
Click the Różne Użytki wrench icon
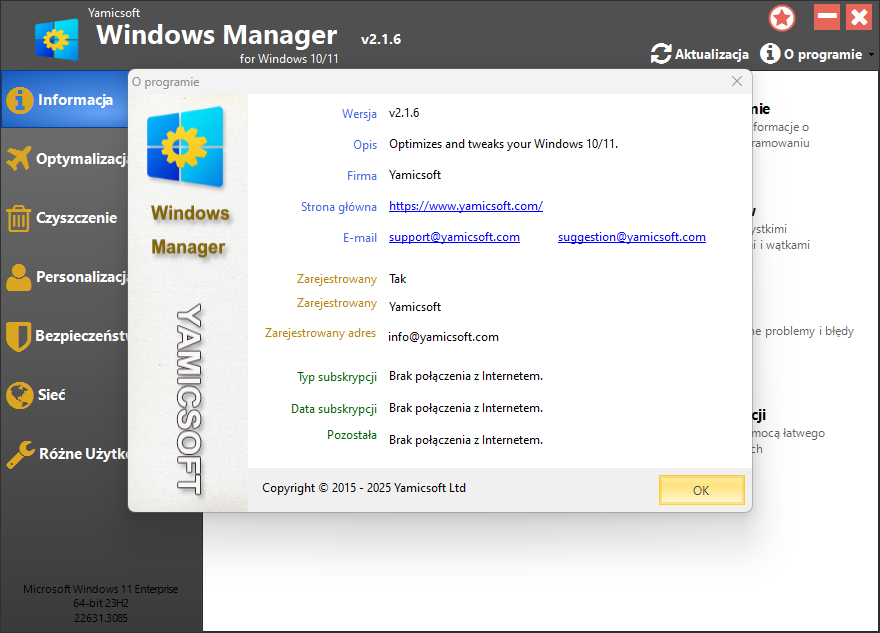(20, 454)
